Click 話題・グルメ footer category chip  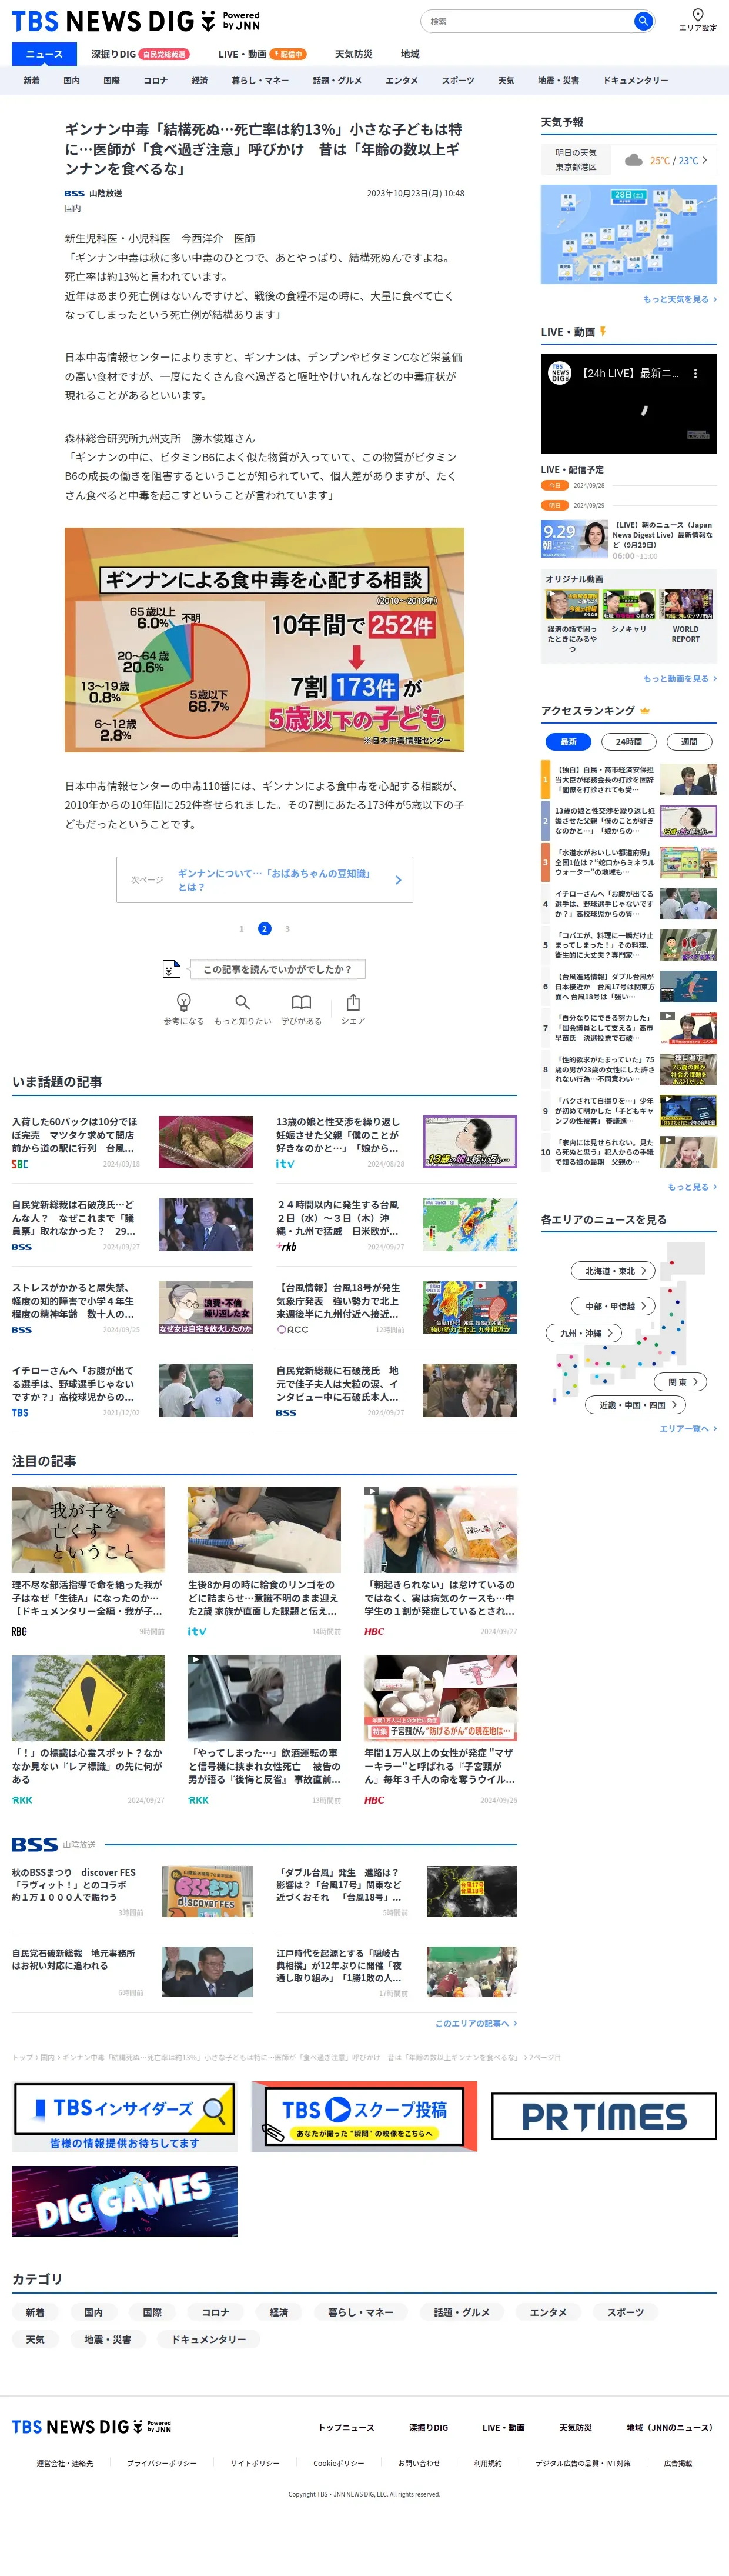pyautogui.click(x=462, y=2312)
